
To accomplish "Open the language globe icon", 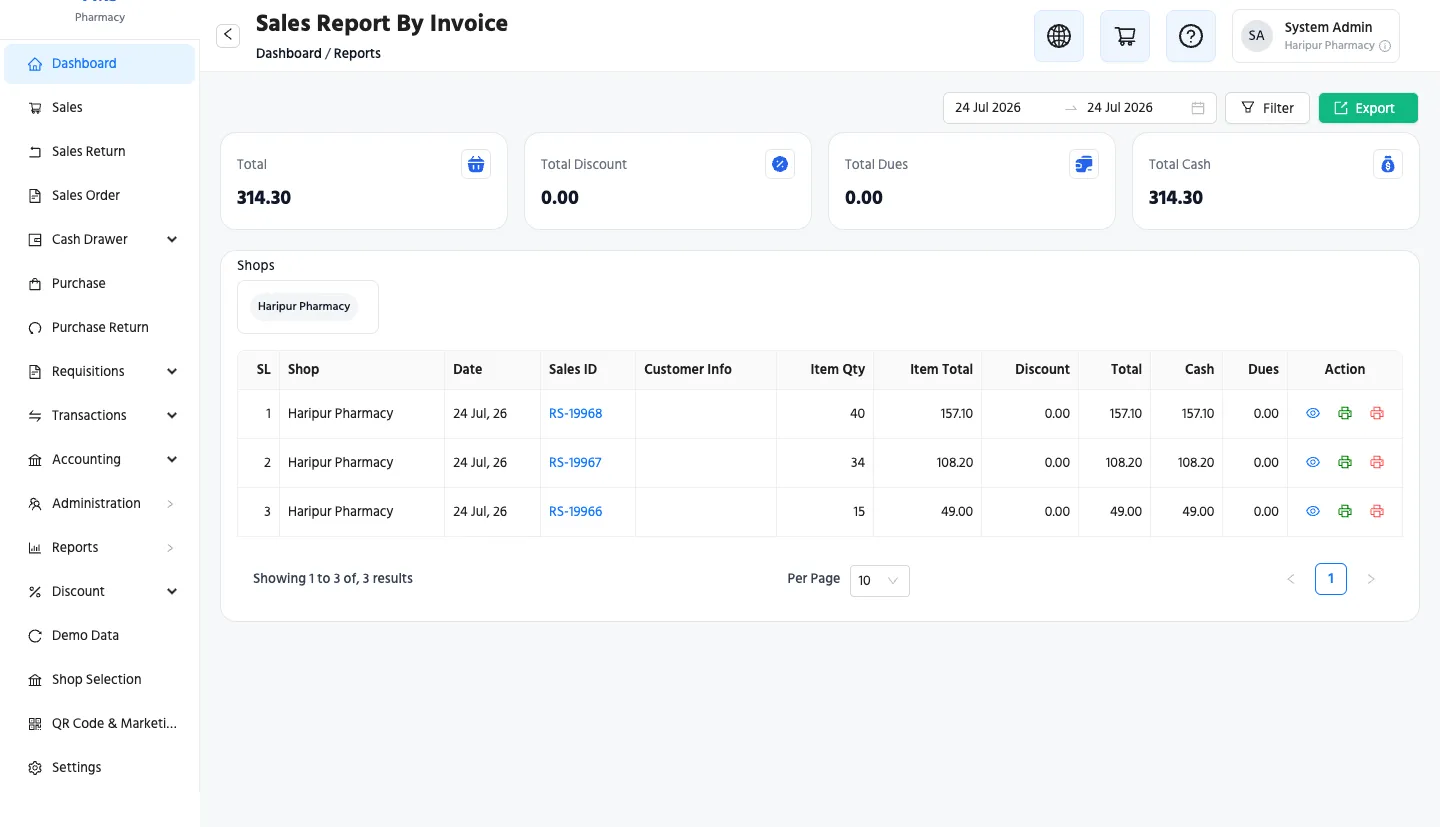I will coord(1059,36).
